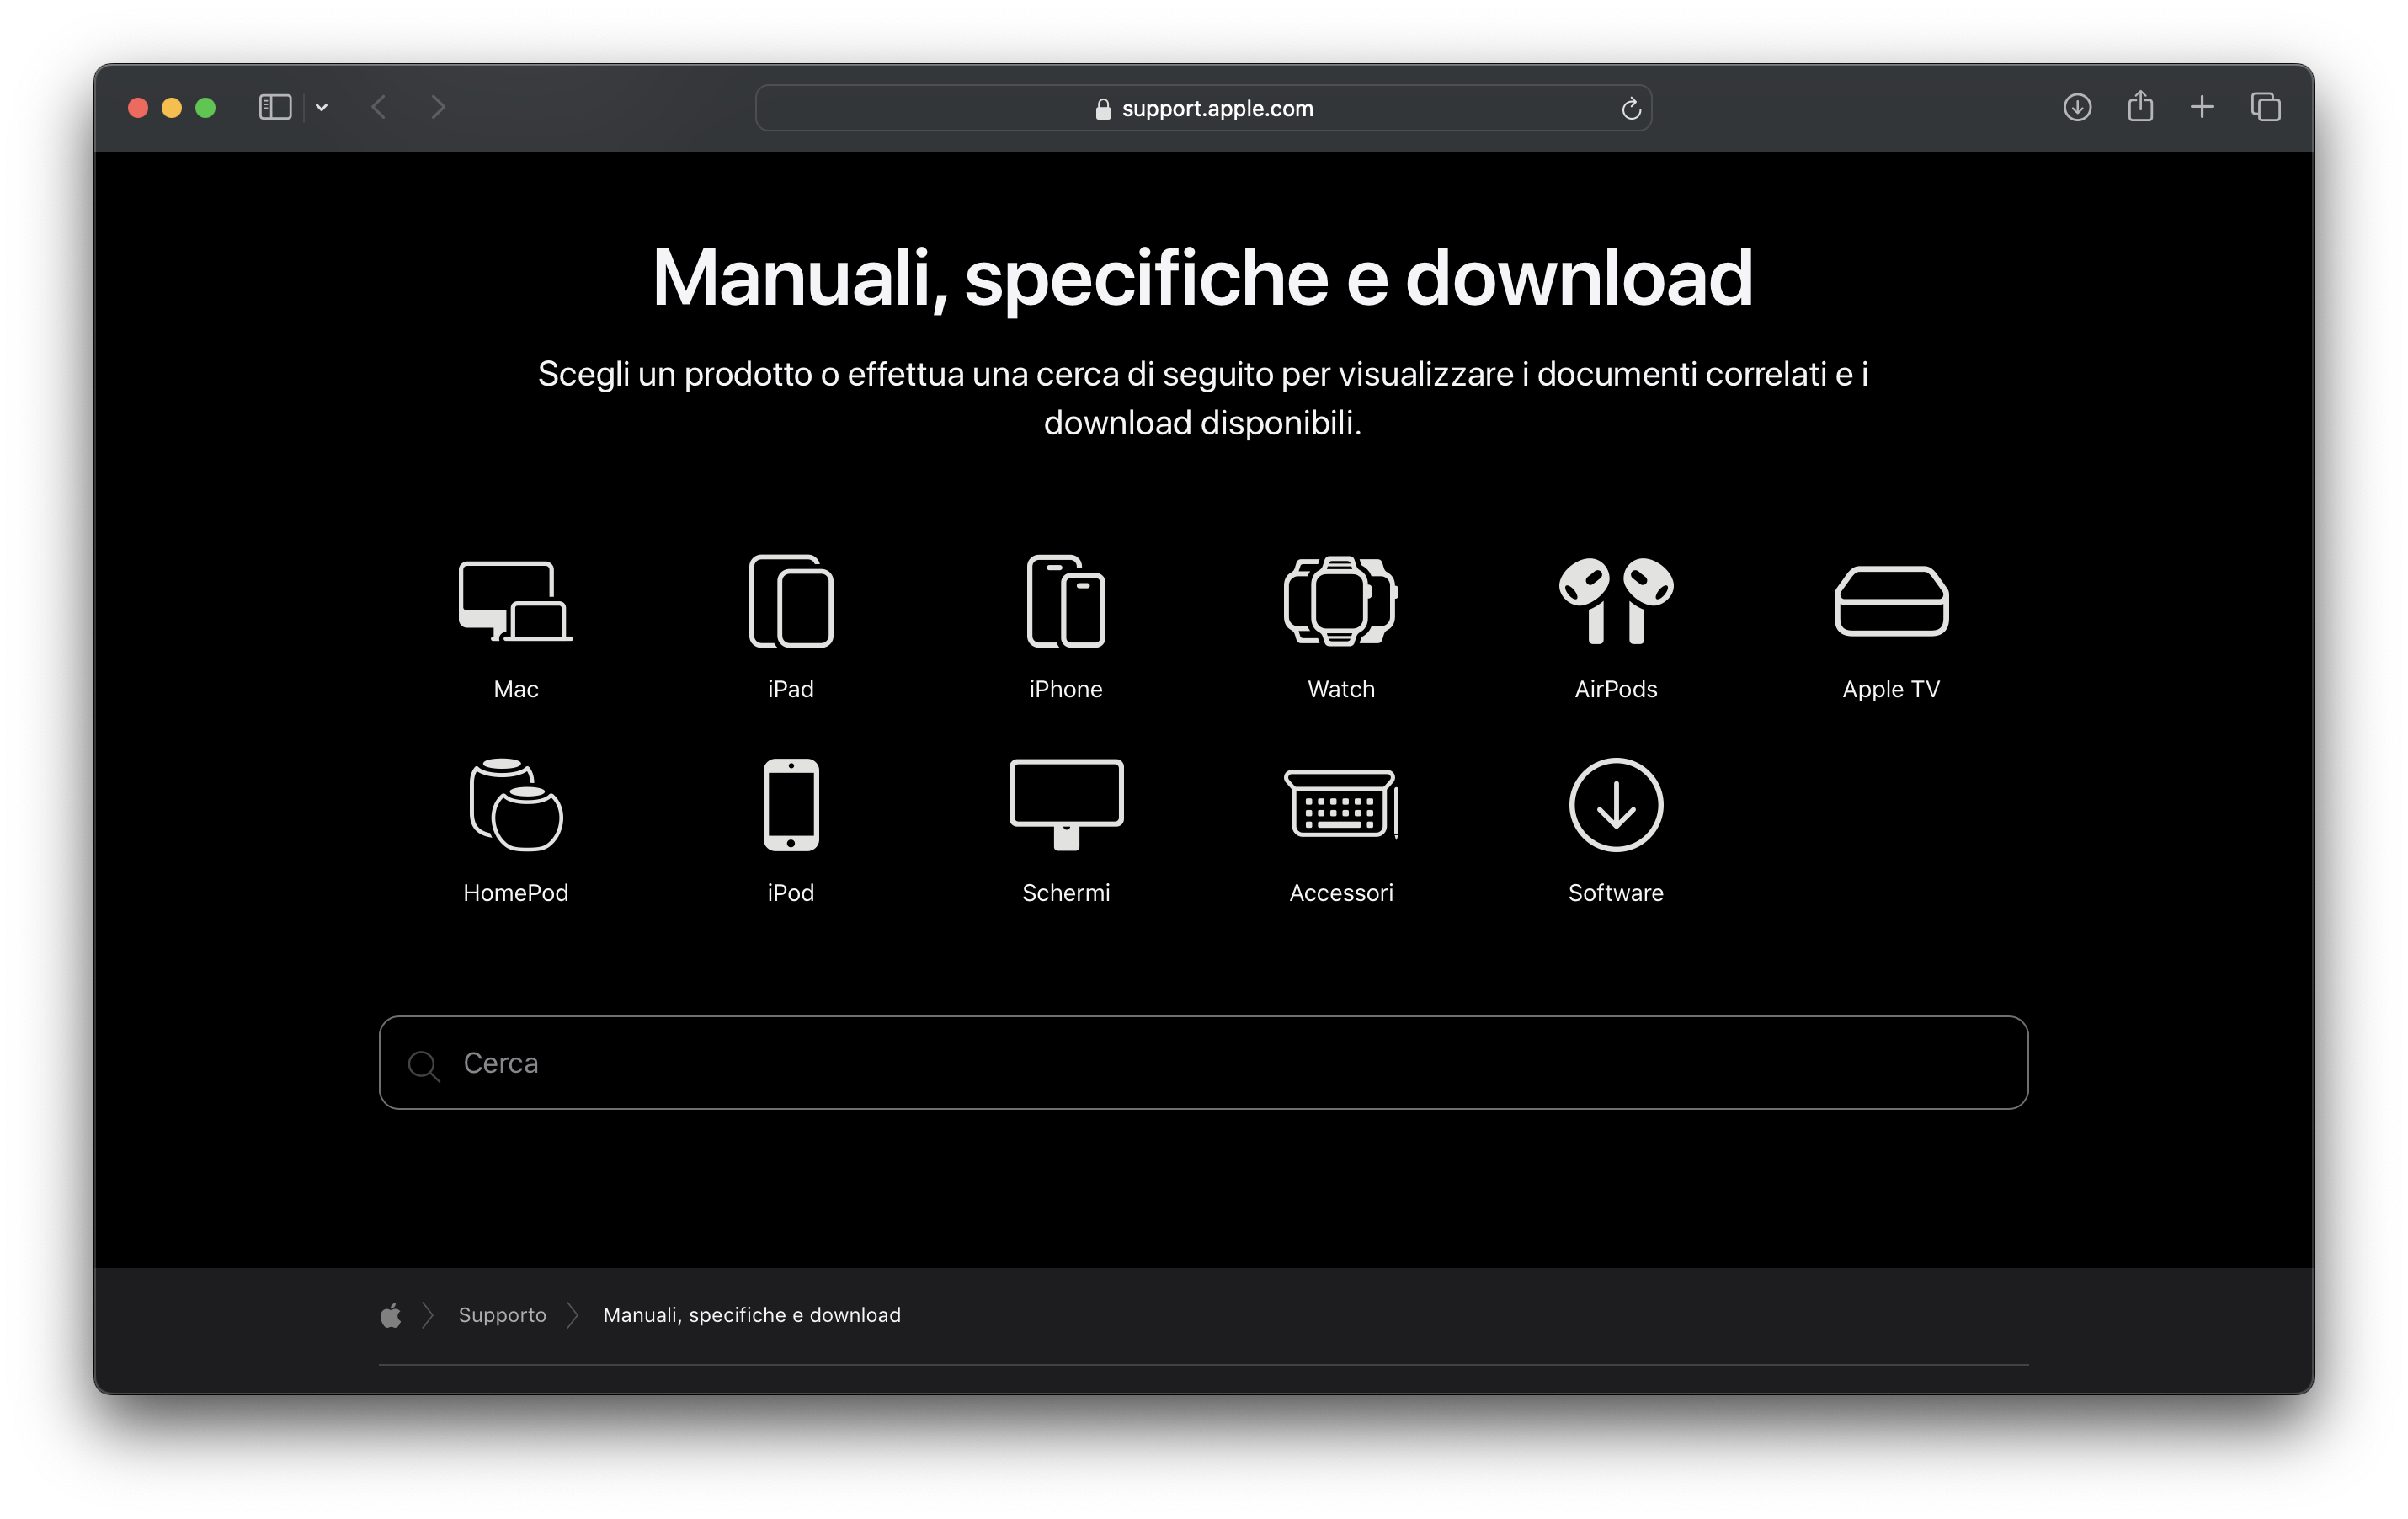Click the lock icon in address bar

coord(1103,108)
